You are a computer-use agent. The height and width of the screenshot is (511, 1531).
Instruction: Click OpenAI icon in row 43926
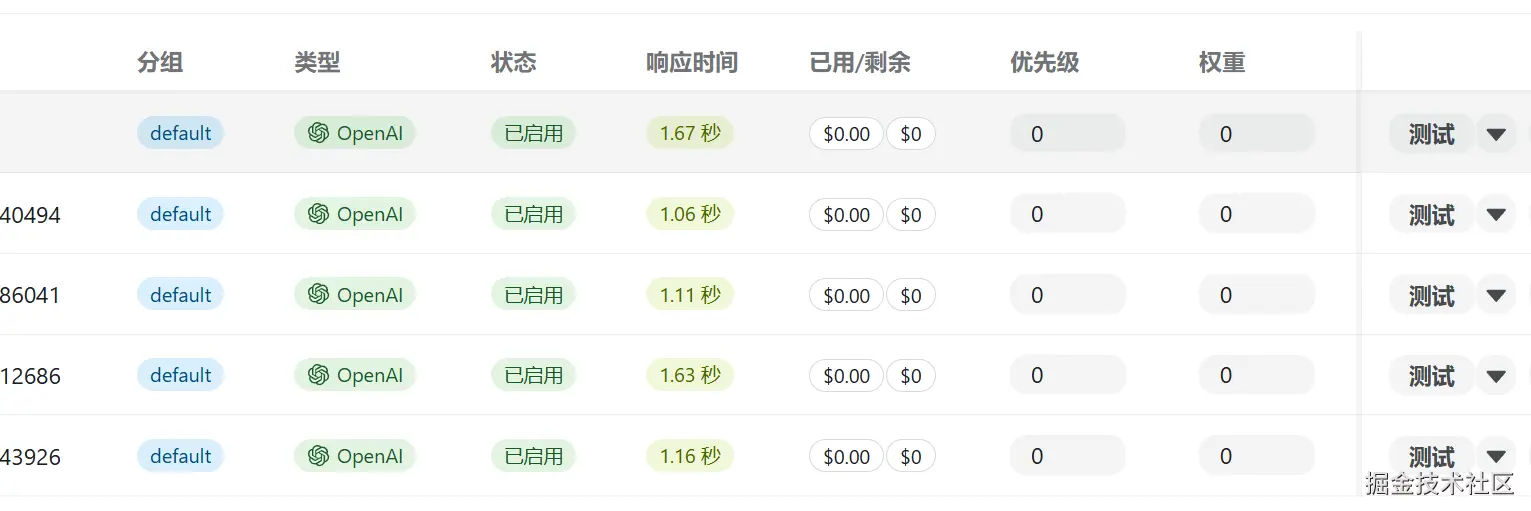[x=318, y=456]
